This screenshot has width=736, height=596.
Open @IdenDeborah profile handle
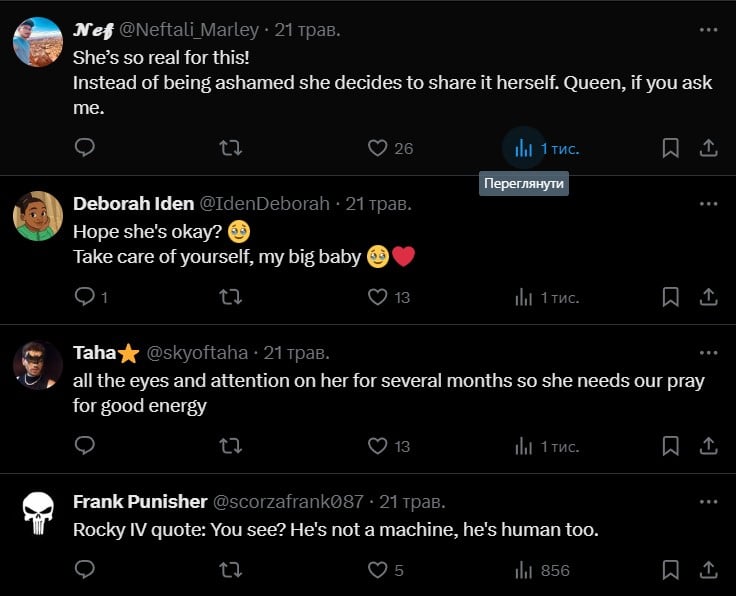click(265, 204)
